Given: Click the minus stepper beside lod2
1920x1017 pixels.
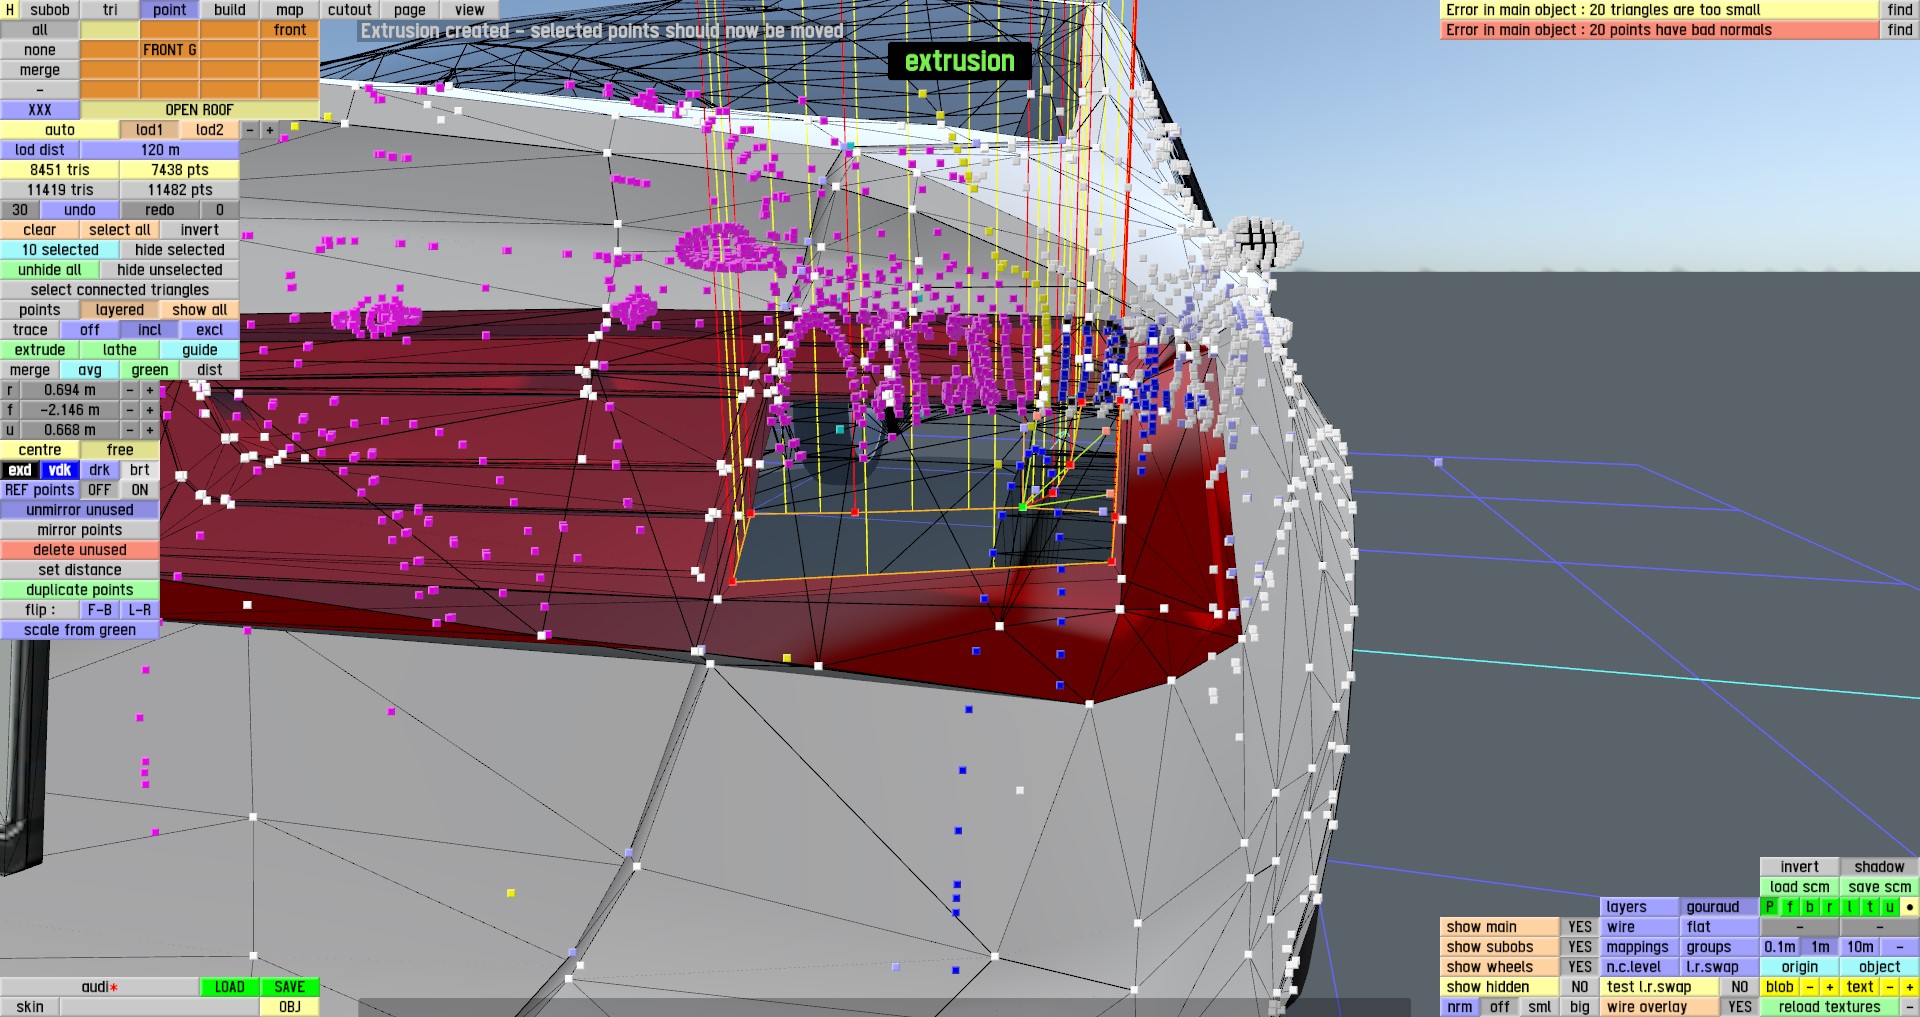Looking at the screenshot, I should point(250,130).
